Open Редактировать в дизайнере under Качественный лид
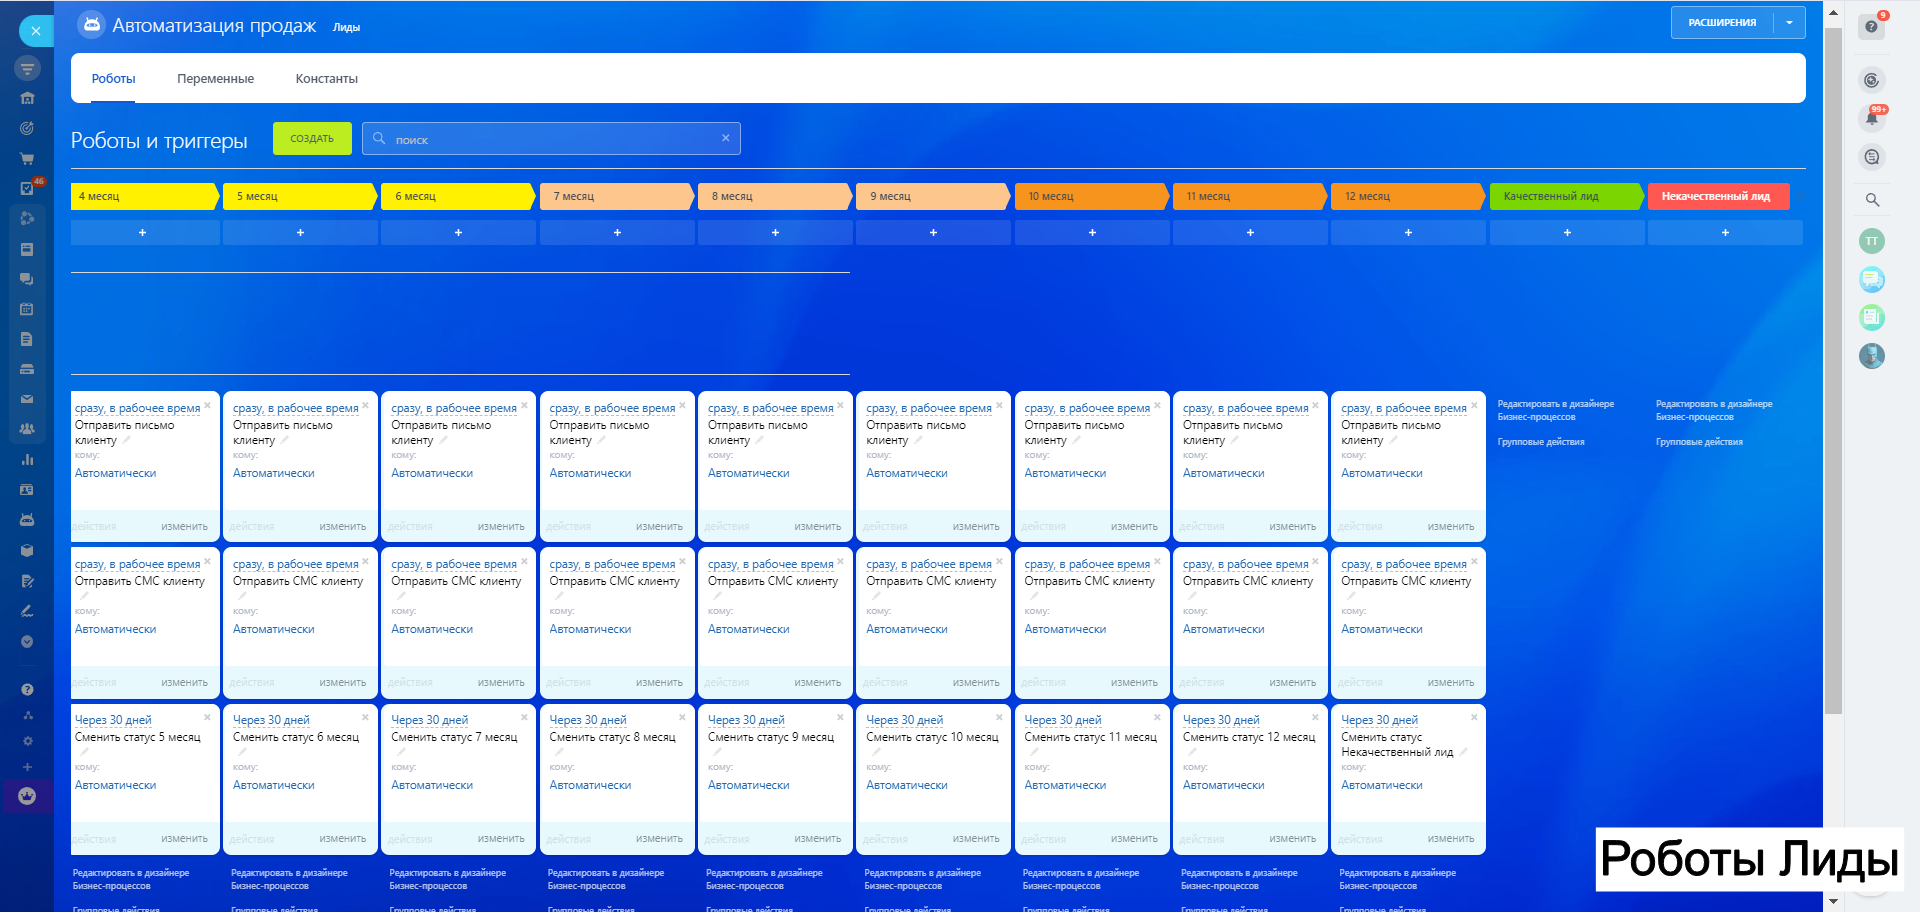1920x912 pixels. (x=1556, y=410)
